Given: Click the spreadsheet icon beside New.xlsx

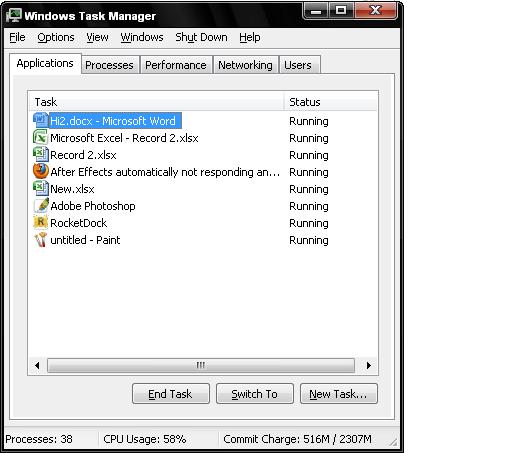Looking at the screenshot, I should [x=41, y=188].
